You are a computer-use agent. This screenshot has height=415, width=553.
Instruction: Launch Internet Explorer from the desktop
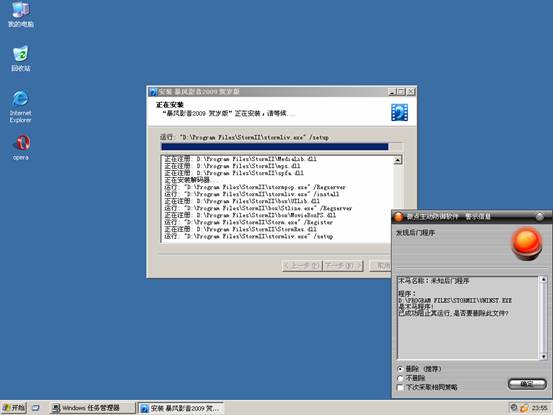(20, 106)
